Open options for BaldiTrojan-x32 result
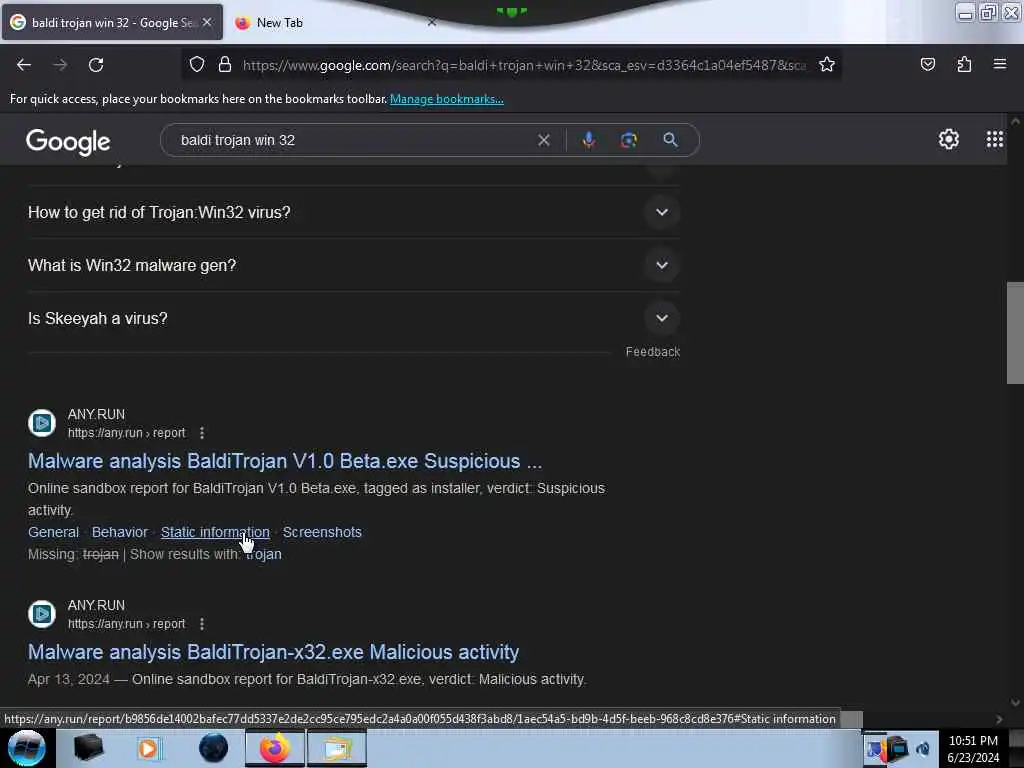The width and height of the screenshot is (1024, 768). [x=202, y=624]
